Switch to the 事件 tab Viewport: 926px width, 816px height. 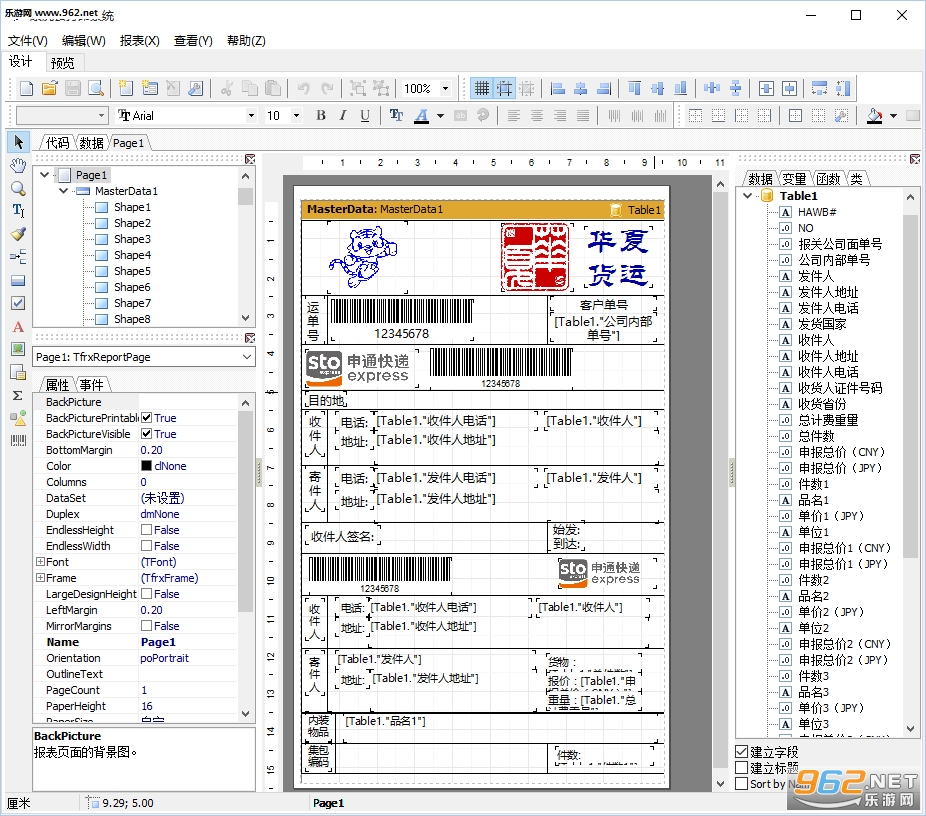click(92, 385)
